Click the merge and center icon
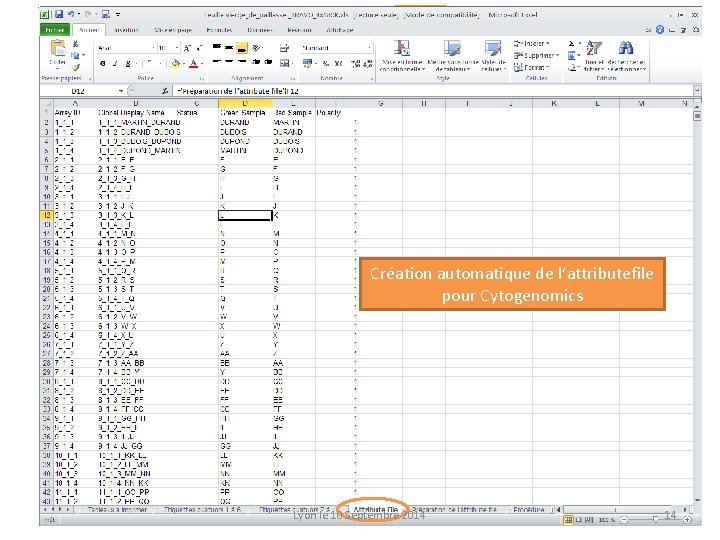 pos(285,63)
